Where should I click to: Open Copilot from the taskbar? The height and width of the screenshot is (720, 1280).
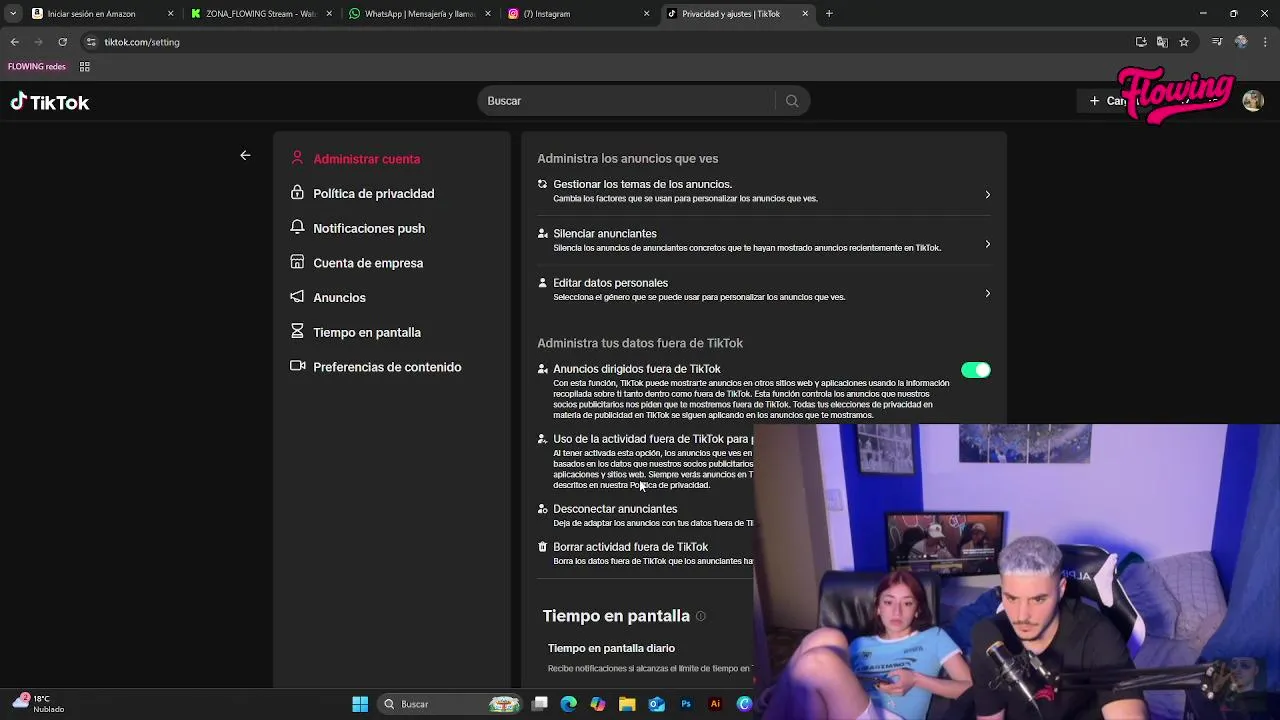[x=598, y=704]
